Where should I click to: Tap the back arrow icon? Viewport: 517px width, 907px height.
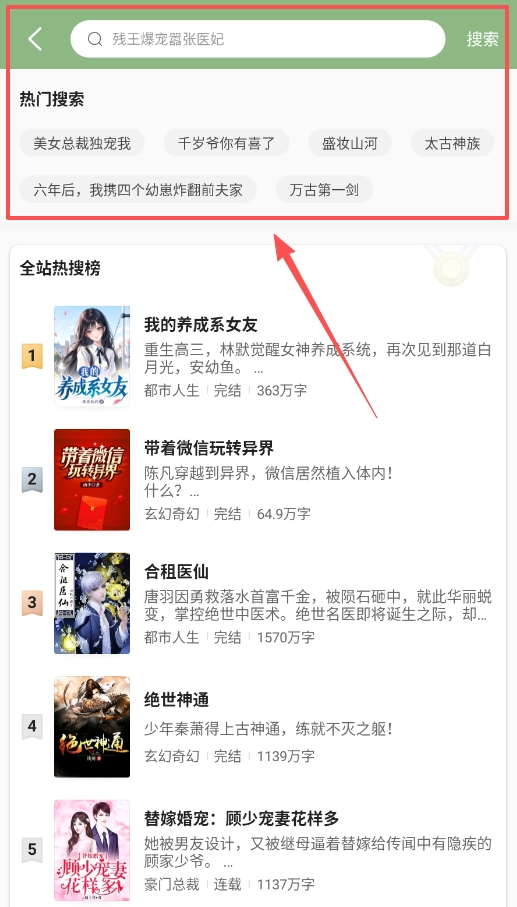coord(35,39)
